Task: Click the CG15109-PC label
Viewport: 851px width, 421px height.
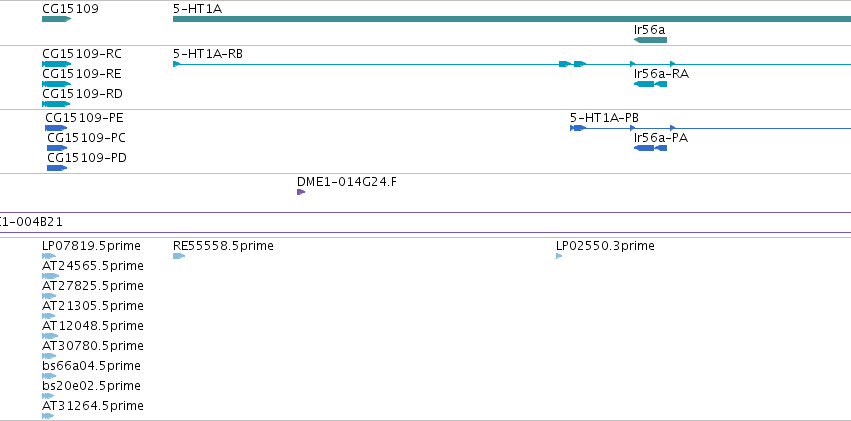Action: tap(86, 138)
